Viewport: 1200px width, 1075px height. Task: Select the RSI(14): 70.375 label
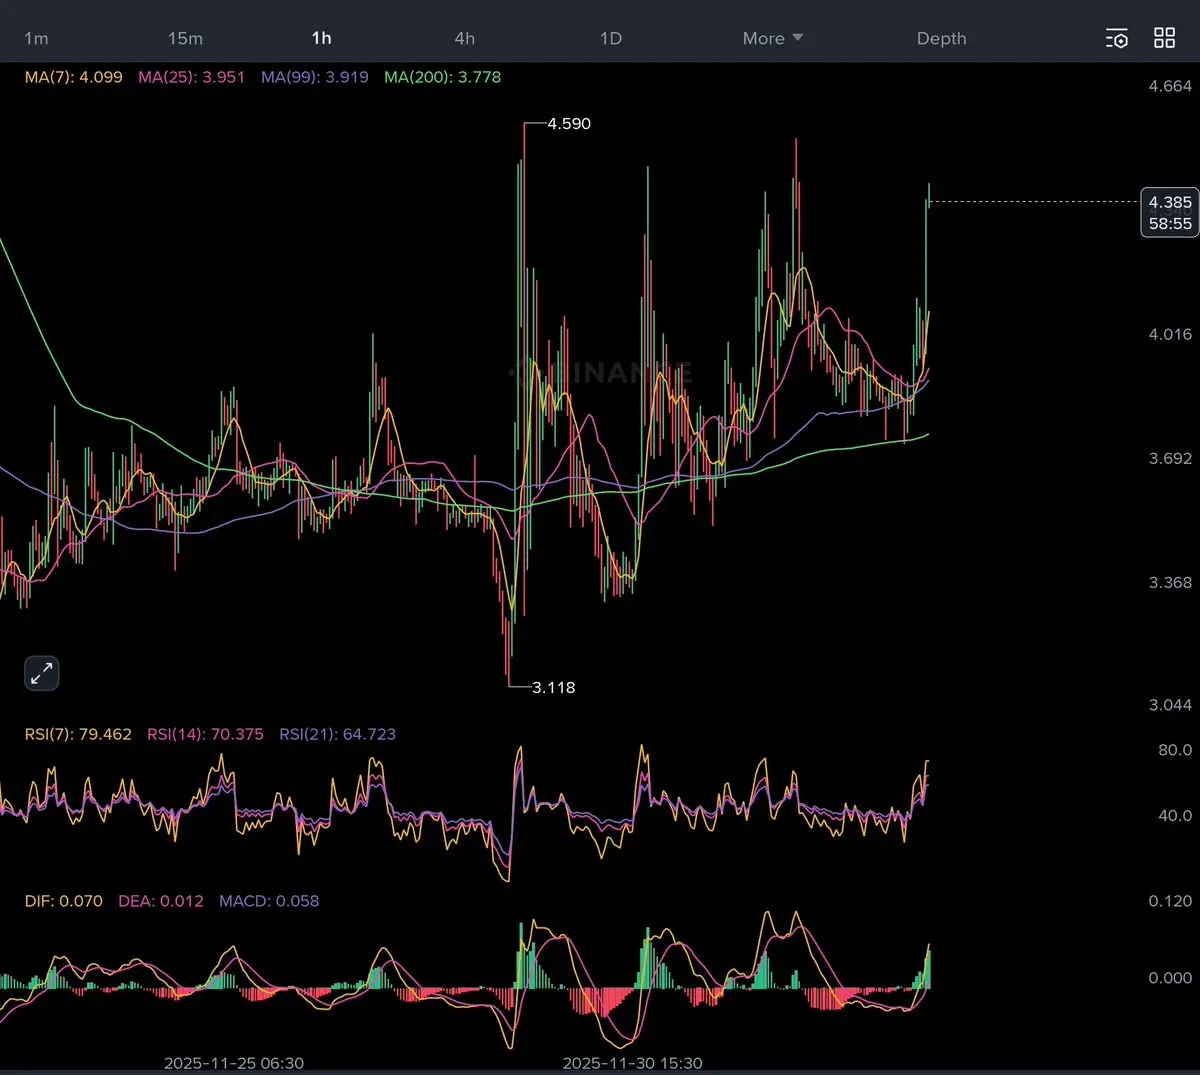click(205, 734)
